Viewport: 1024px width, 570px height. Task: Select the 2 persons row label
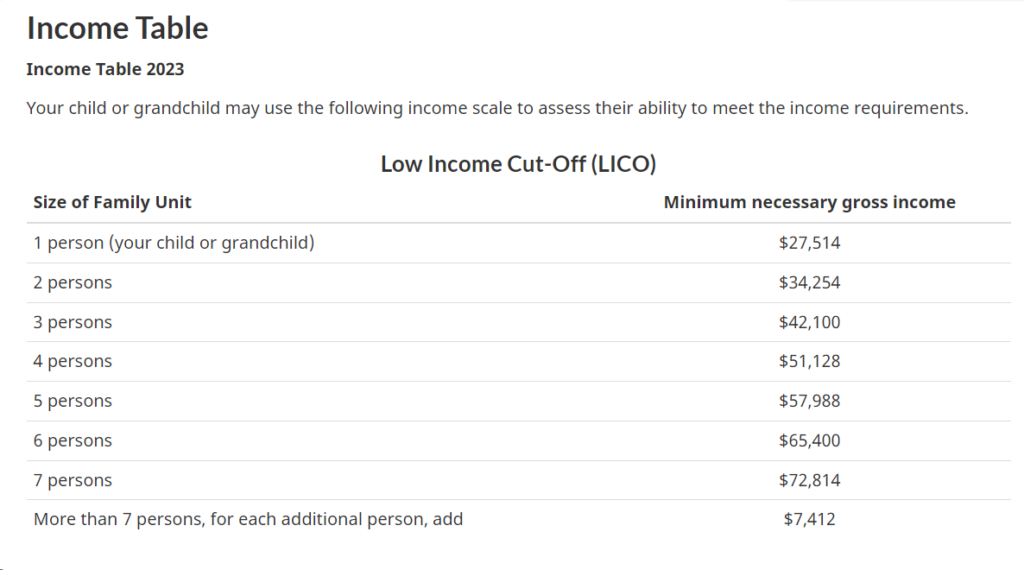click(x=72, y=283)
